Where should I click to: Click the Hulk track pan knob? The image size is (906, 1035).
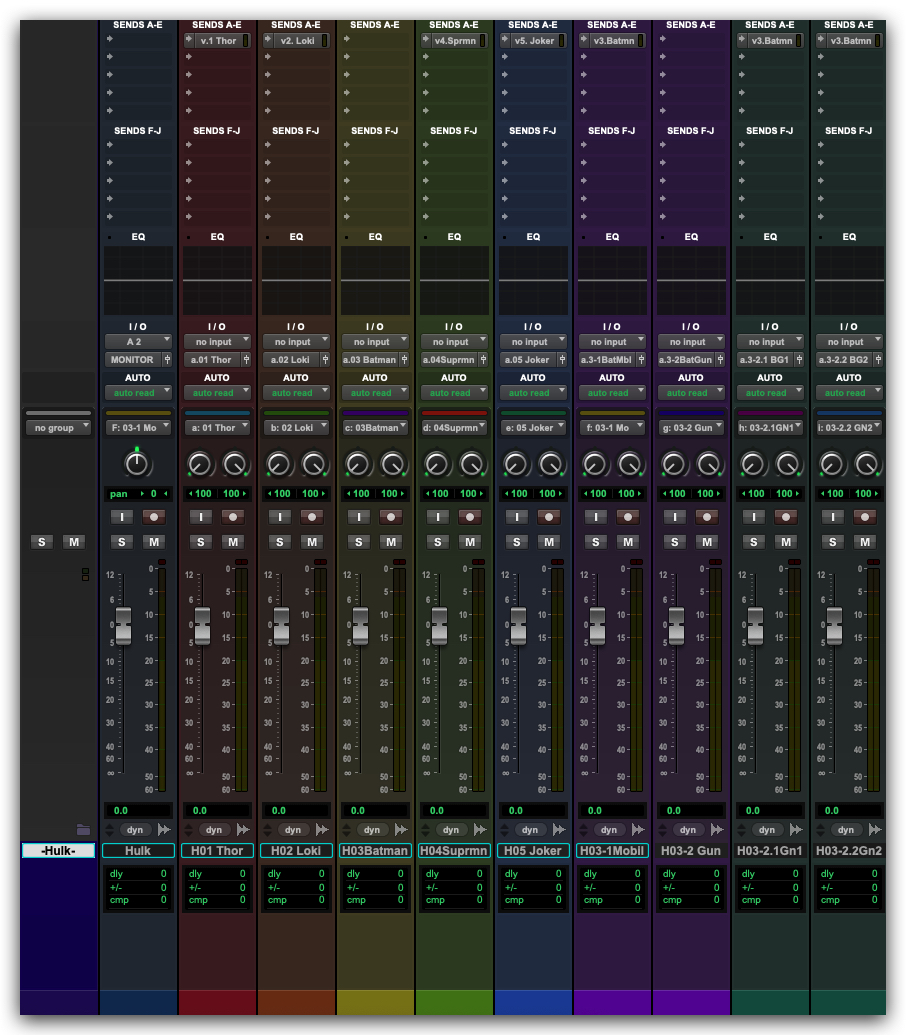pos(137,463)
